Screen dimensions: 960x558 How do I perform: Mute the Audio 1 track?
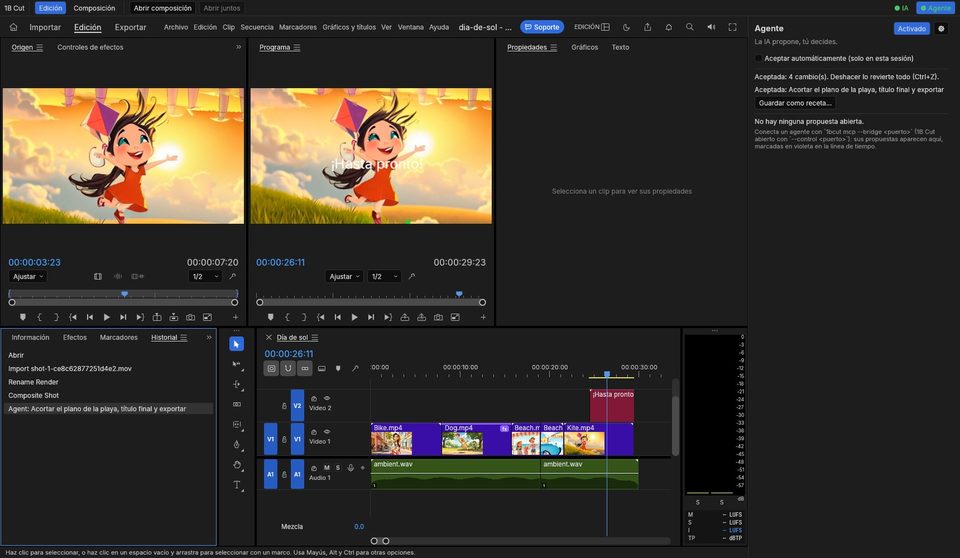[326, 468]
